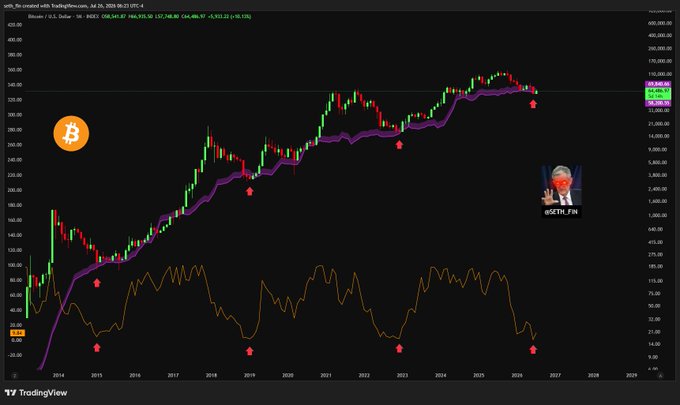Click year 2024 on time axis
This screenshot has height=405, width=680.
441,376
